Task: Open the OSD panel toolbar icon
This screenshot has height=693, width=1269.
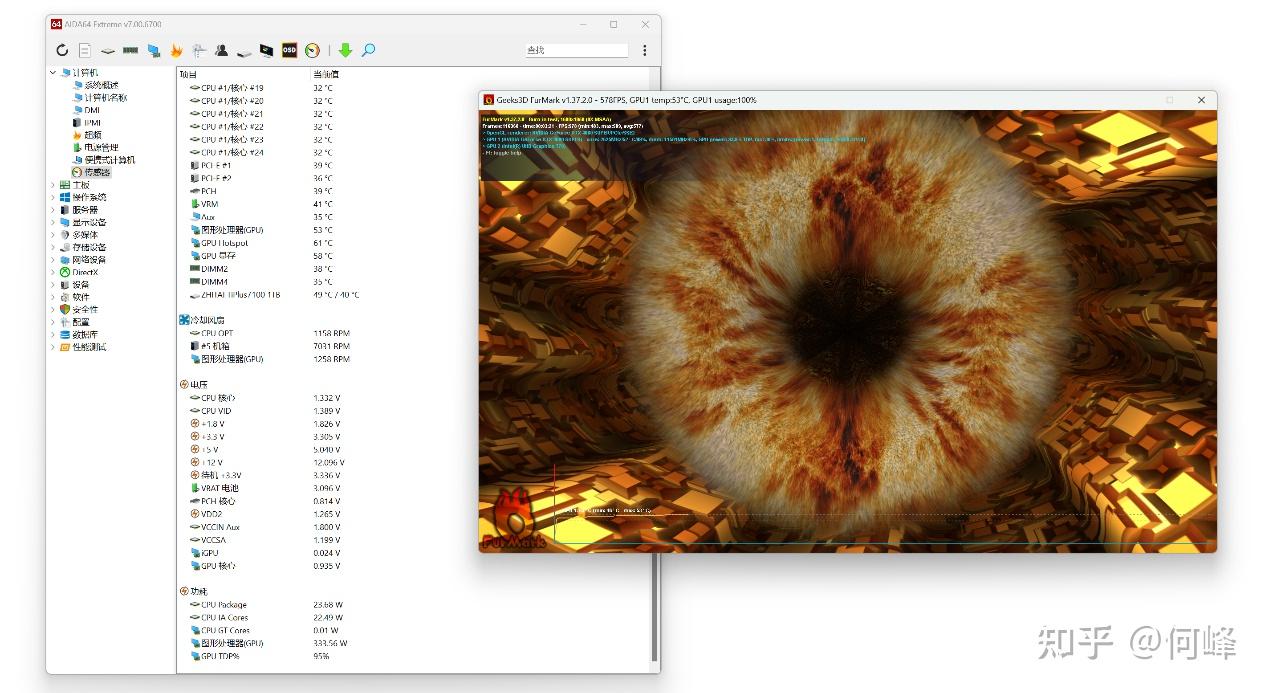Action: 289,50
